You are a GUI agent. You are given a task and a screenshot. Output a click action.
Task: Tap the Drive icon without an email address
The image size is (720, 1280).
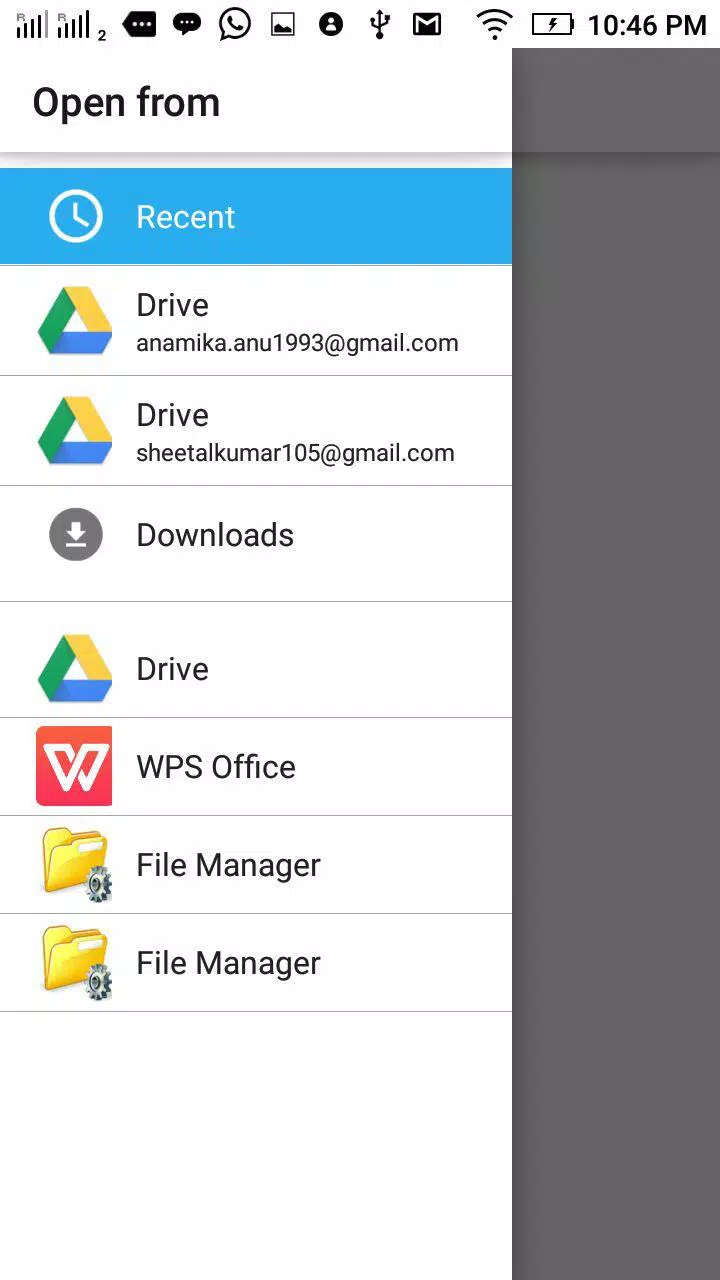click(75, 669)
